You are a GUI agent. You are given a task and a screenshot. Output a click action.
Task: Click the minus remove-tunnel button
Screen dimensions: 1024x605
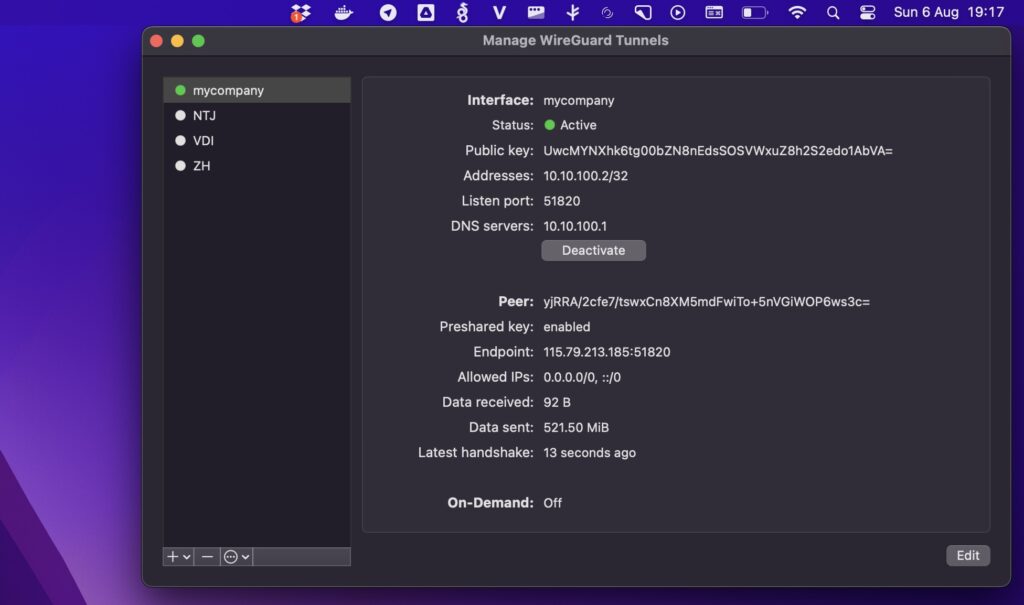(x=207, y=557)
